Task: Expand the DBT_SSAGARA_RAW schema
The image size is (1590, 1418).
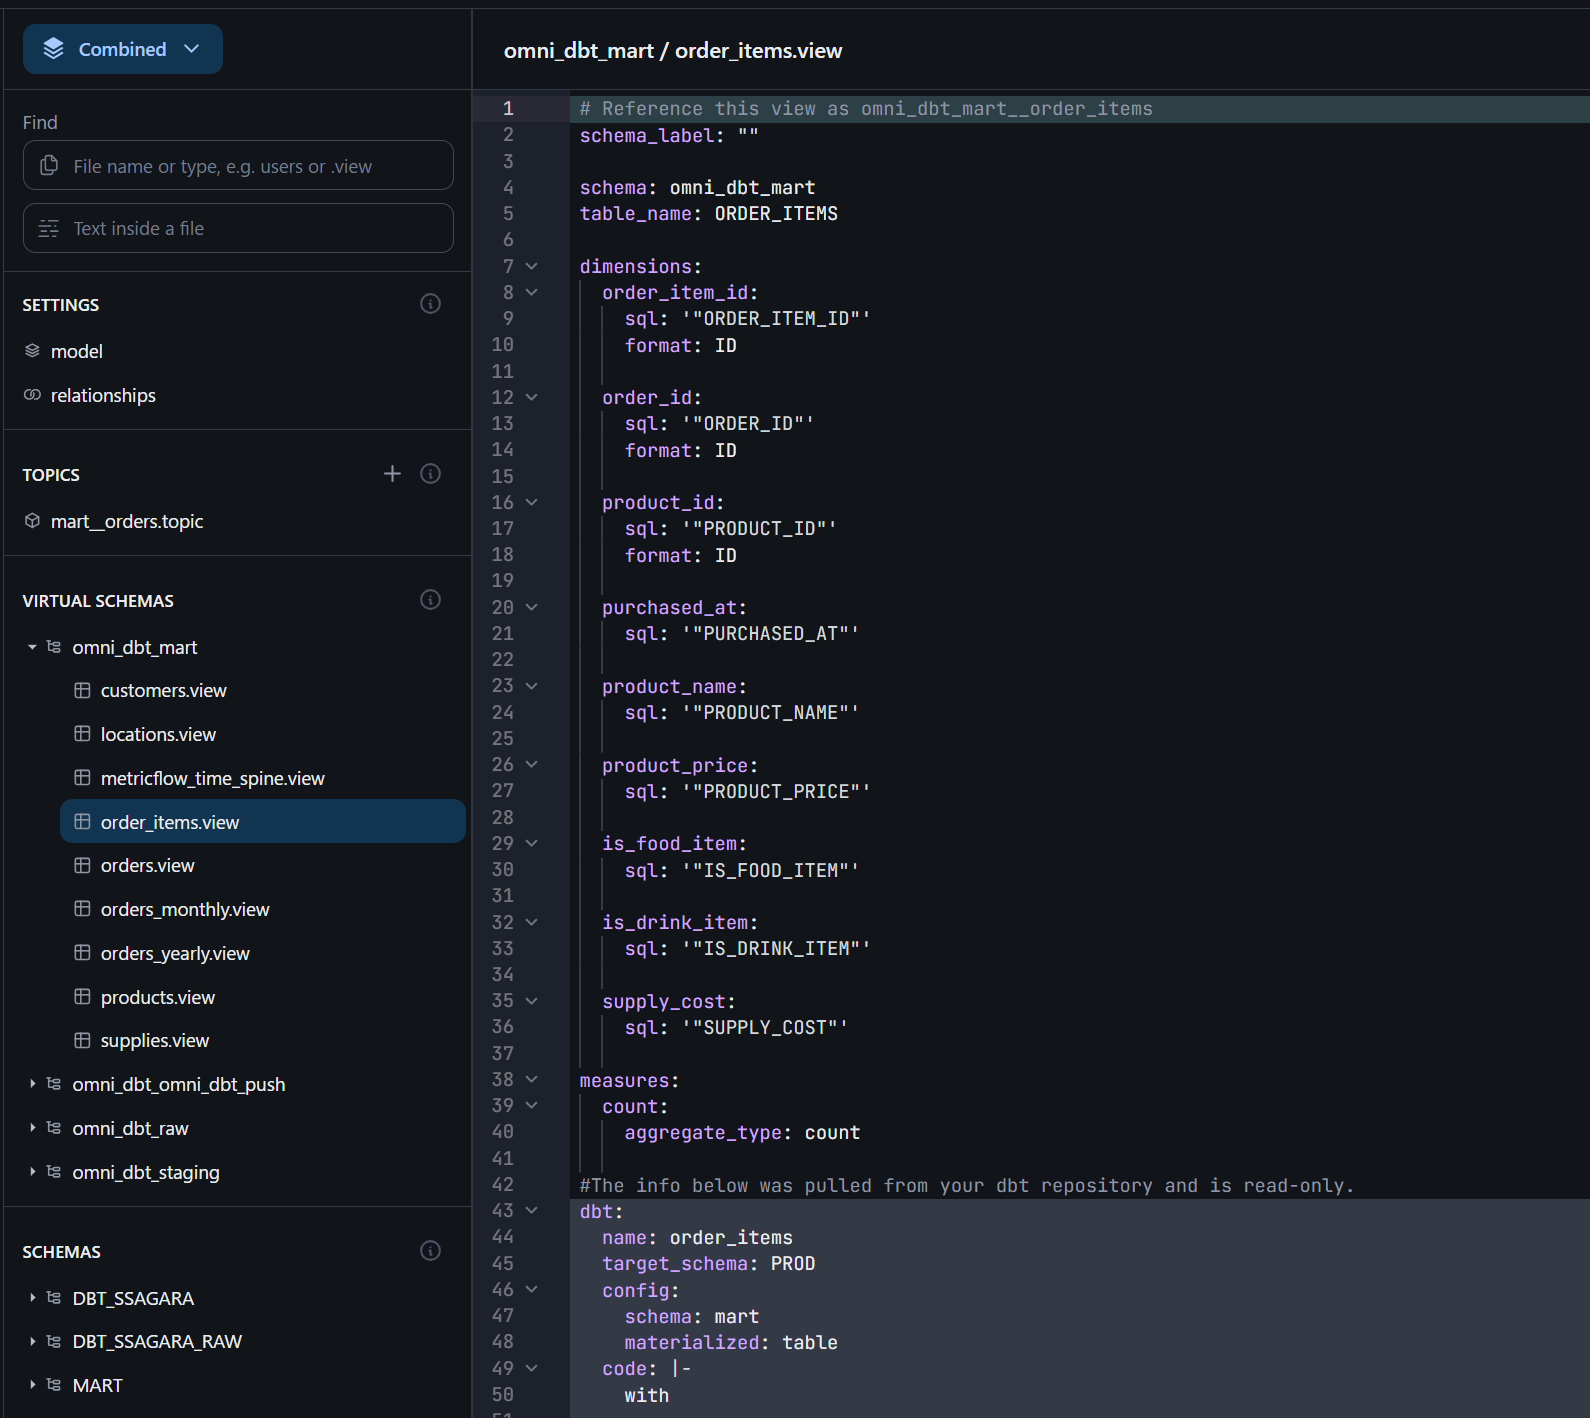Action: point(32,1342)
